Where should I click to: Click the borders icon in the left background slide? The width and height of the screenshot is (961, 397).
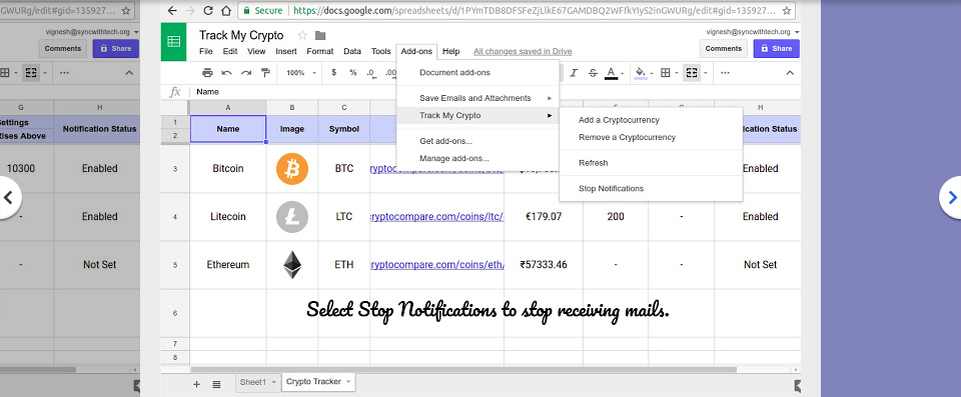pyautogui.click(x=4, y=73)
